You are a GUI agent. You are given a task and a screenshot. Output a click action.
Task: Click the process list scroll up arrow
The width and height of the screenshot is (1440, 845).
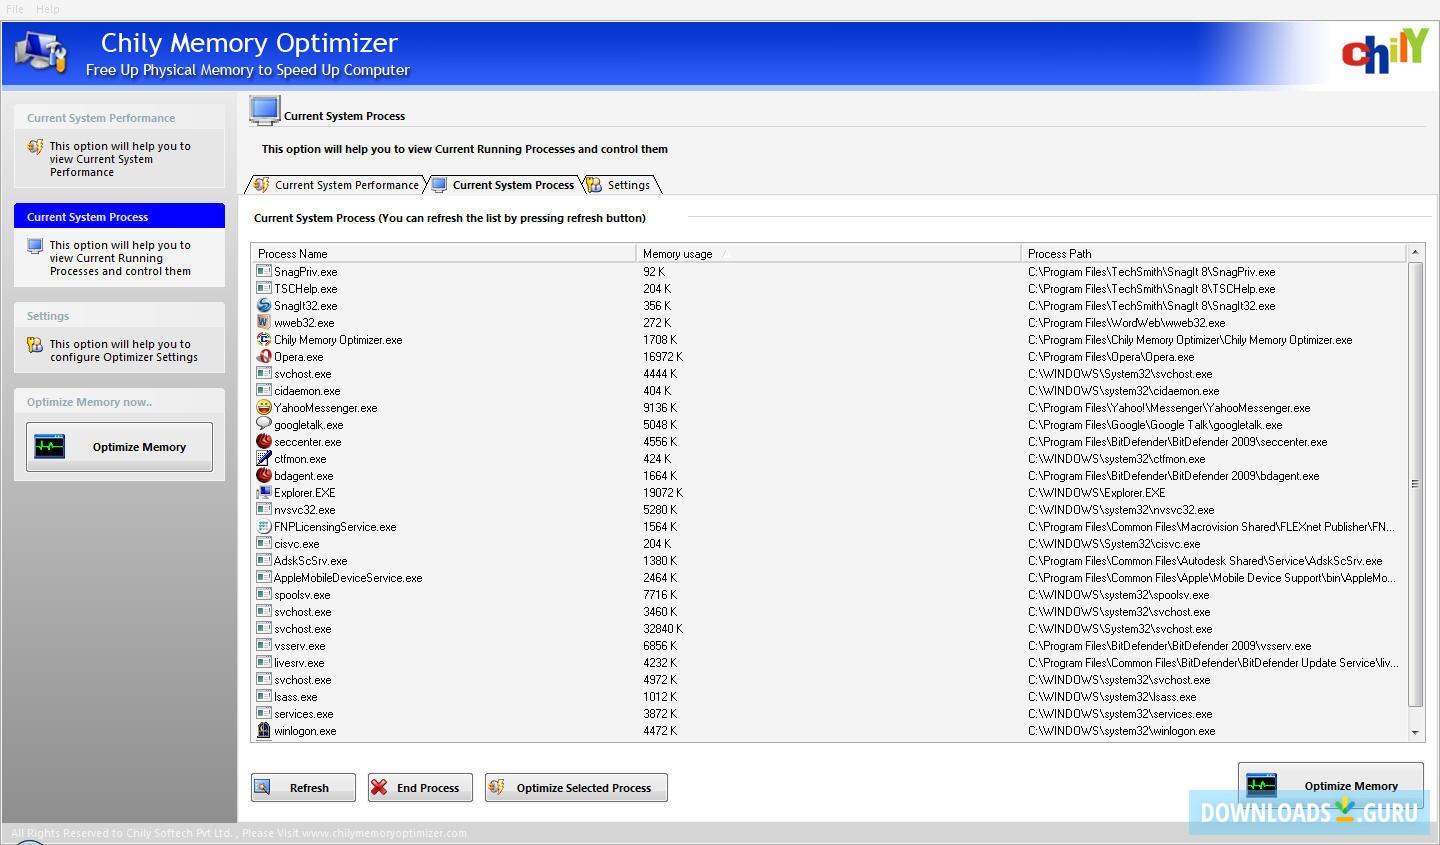(1415, 252)
